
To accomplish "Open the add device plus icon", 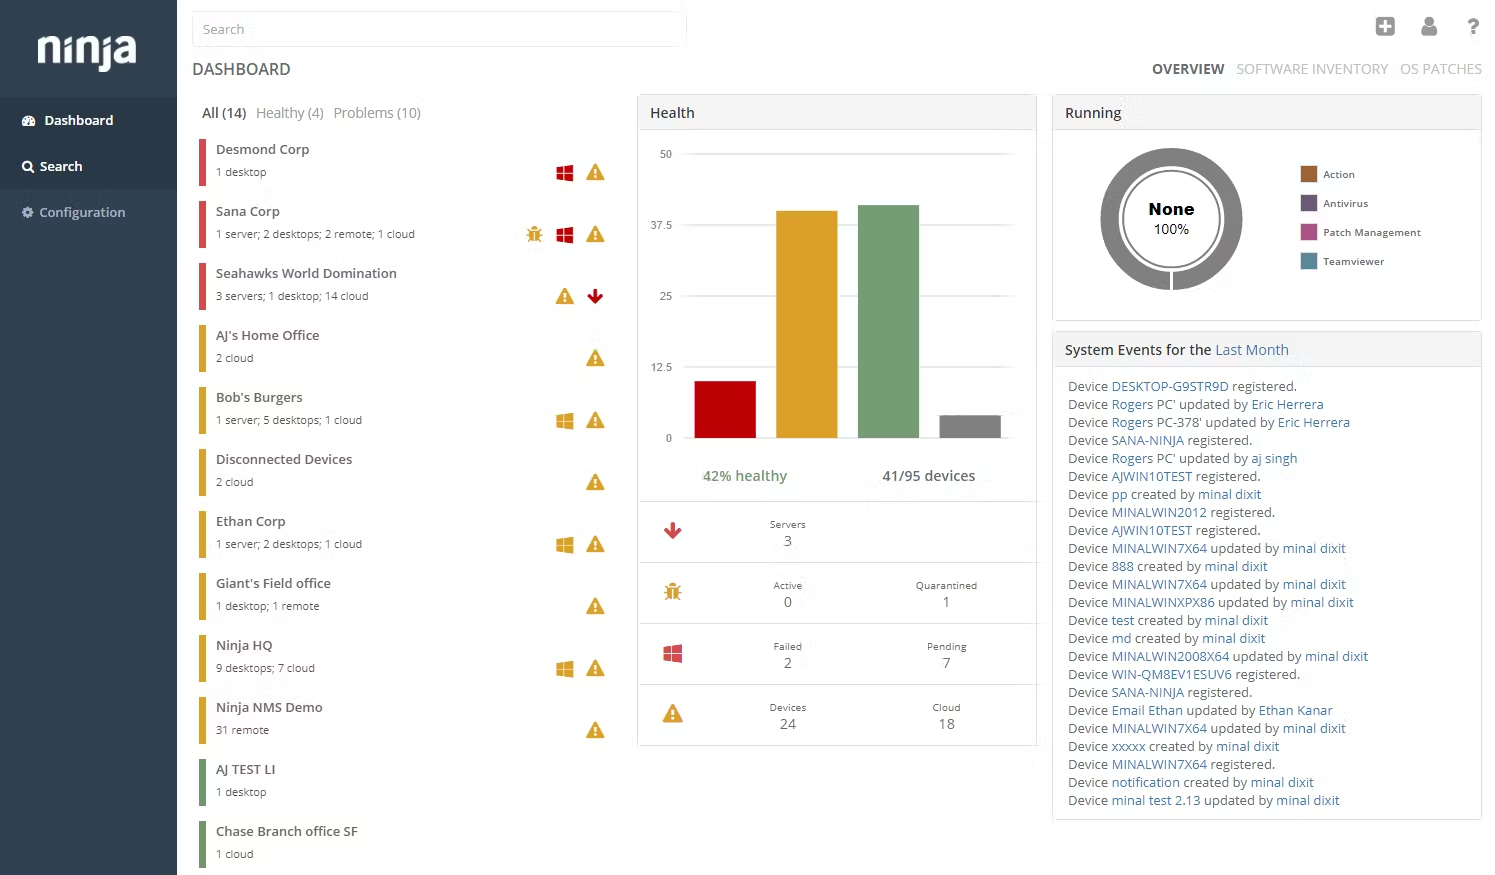I will [1385, 27].
